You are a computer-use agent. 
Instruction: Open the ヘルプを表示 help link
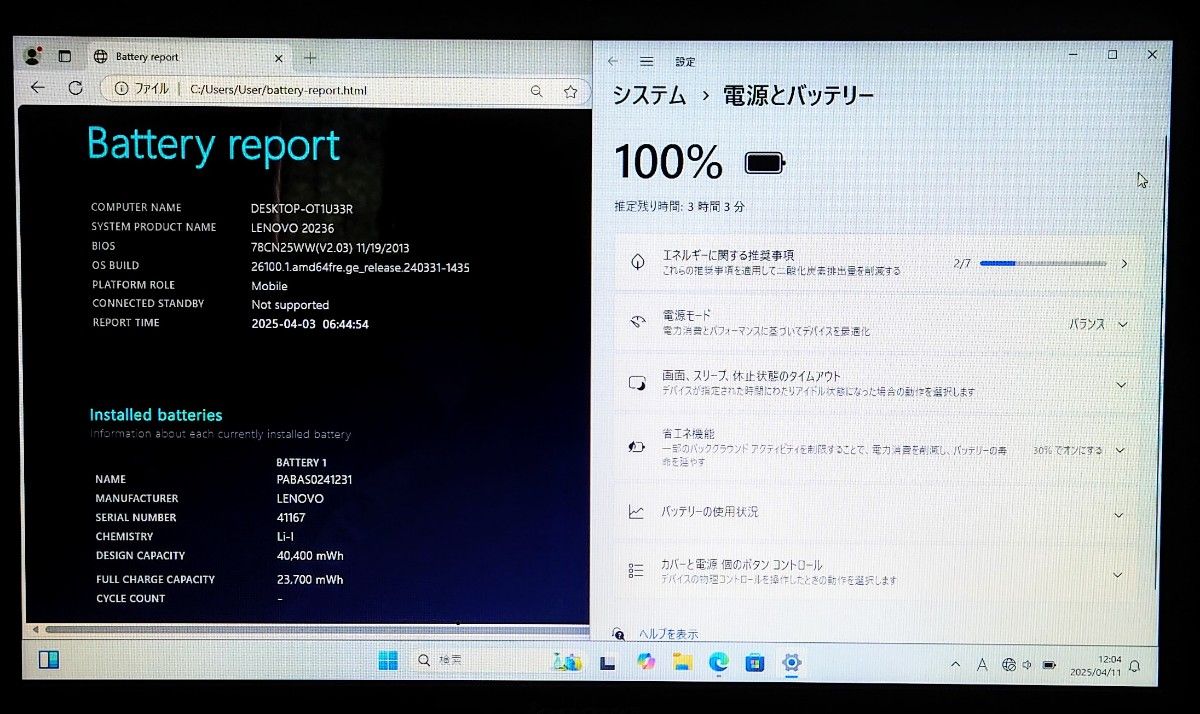click(x=669, y=634)
